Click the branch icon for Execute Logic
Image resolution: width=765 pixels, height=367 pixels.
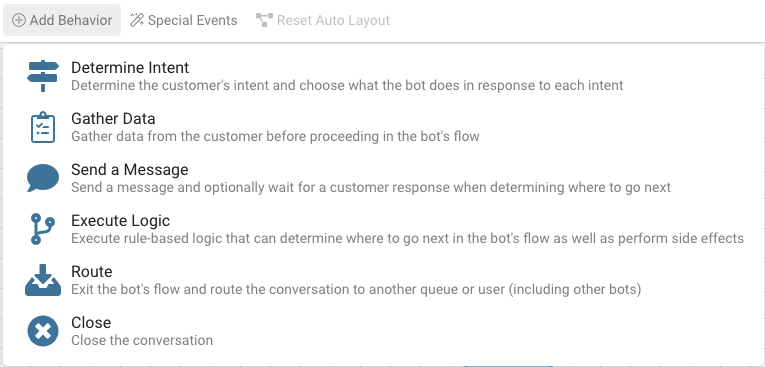43,229
